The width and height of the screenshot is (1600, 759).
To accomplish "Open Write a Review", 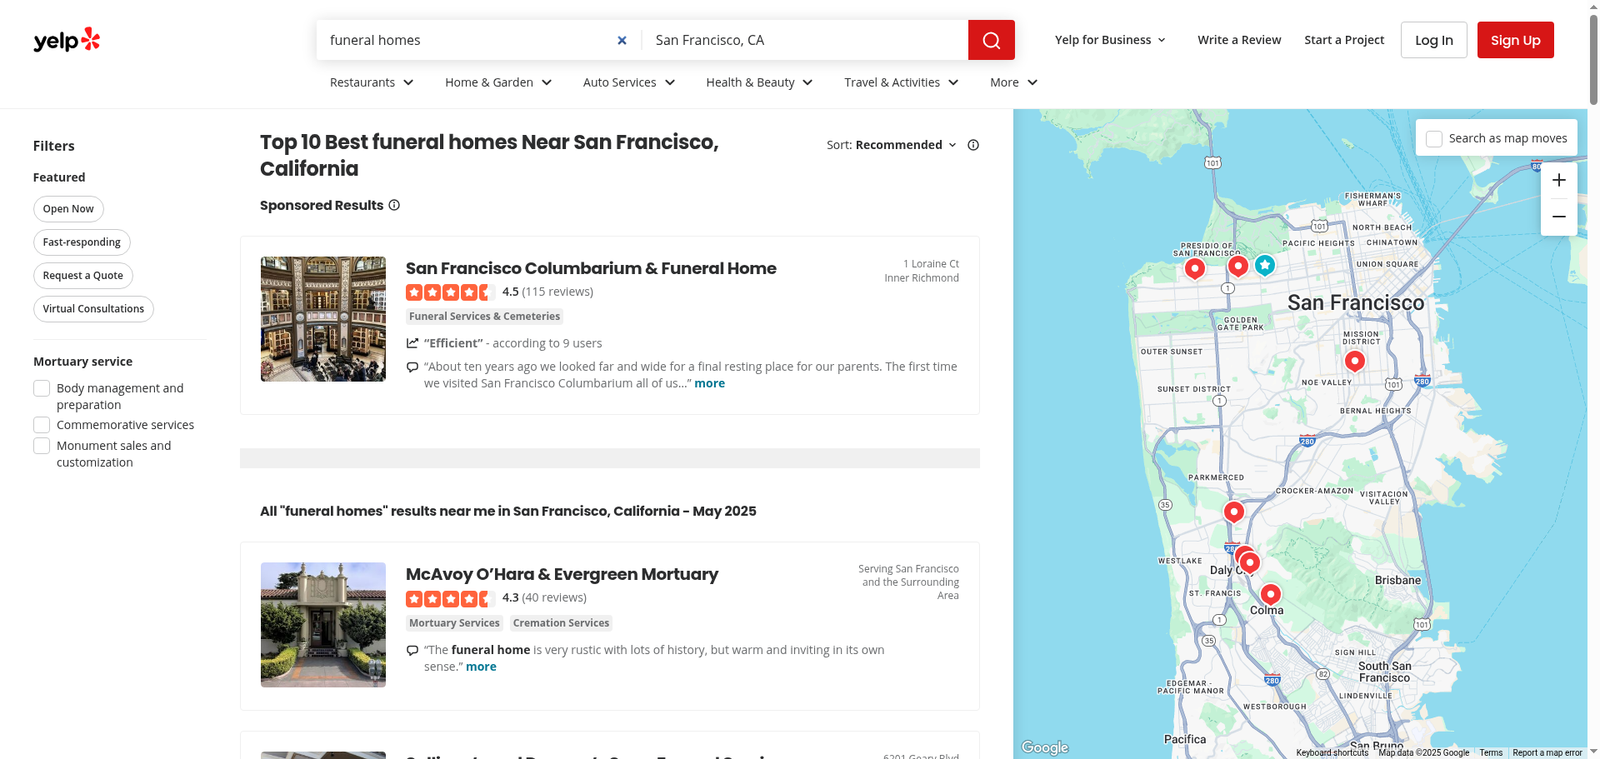I will click(1239, 40).
